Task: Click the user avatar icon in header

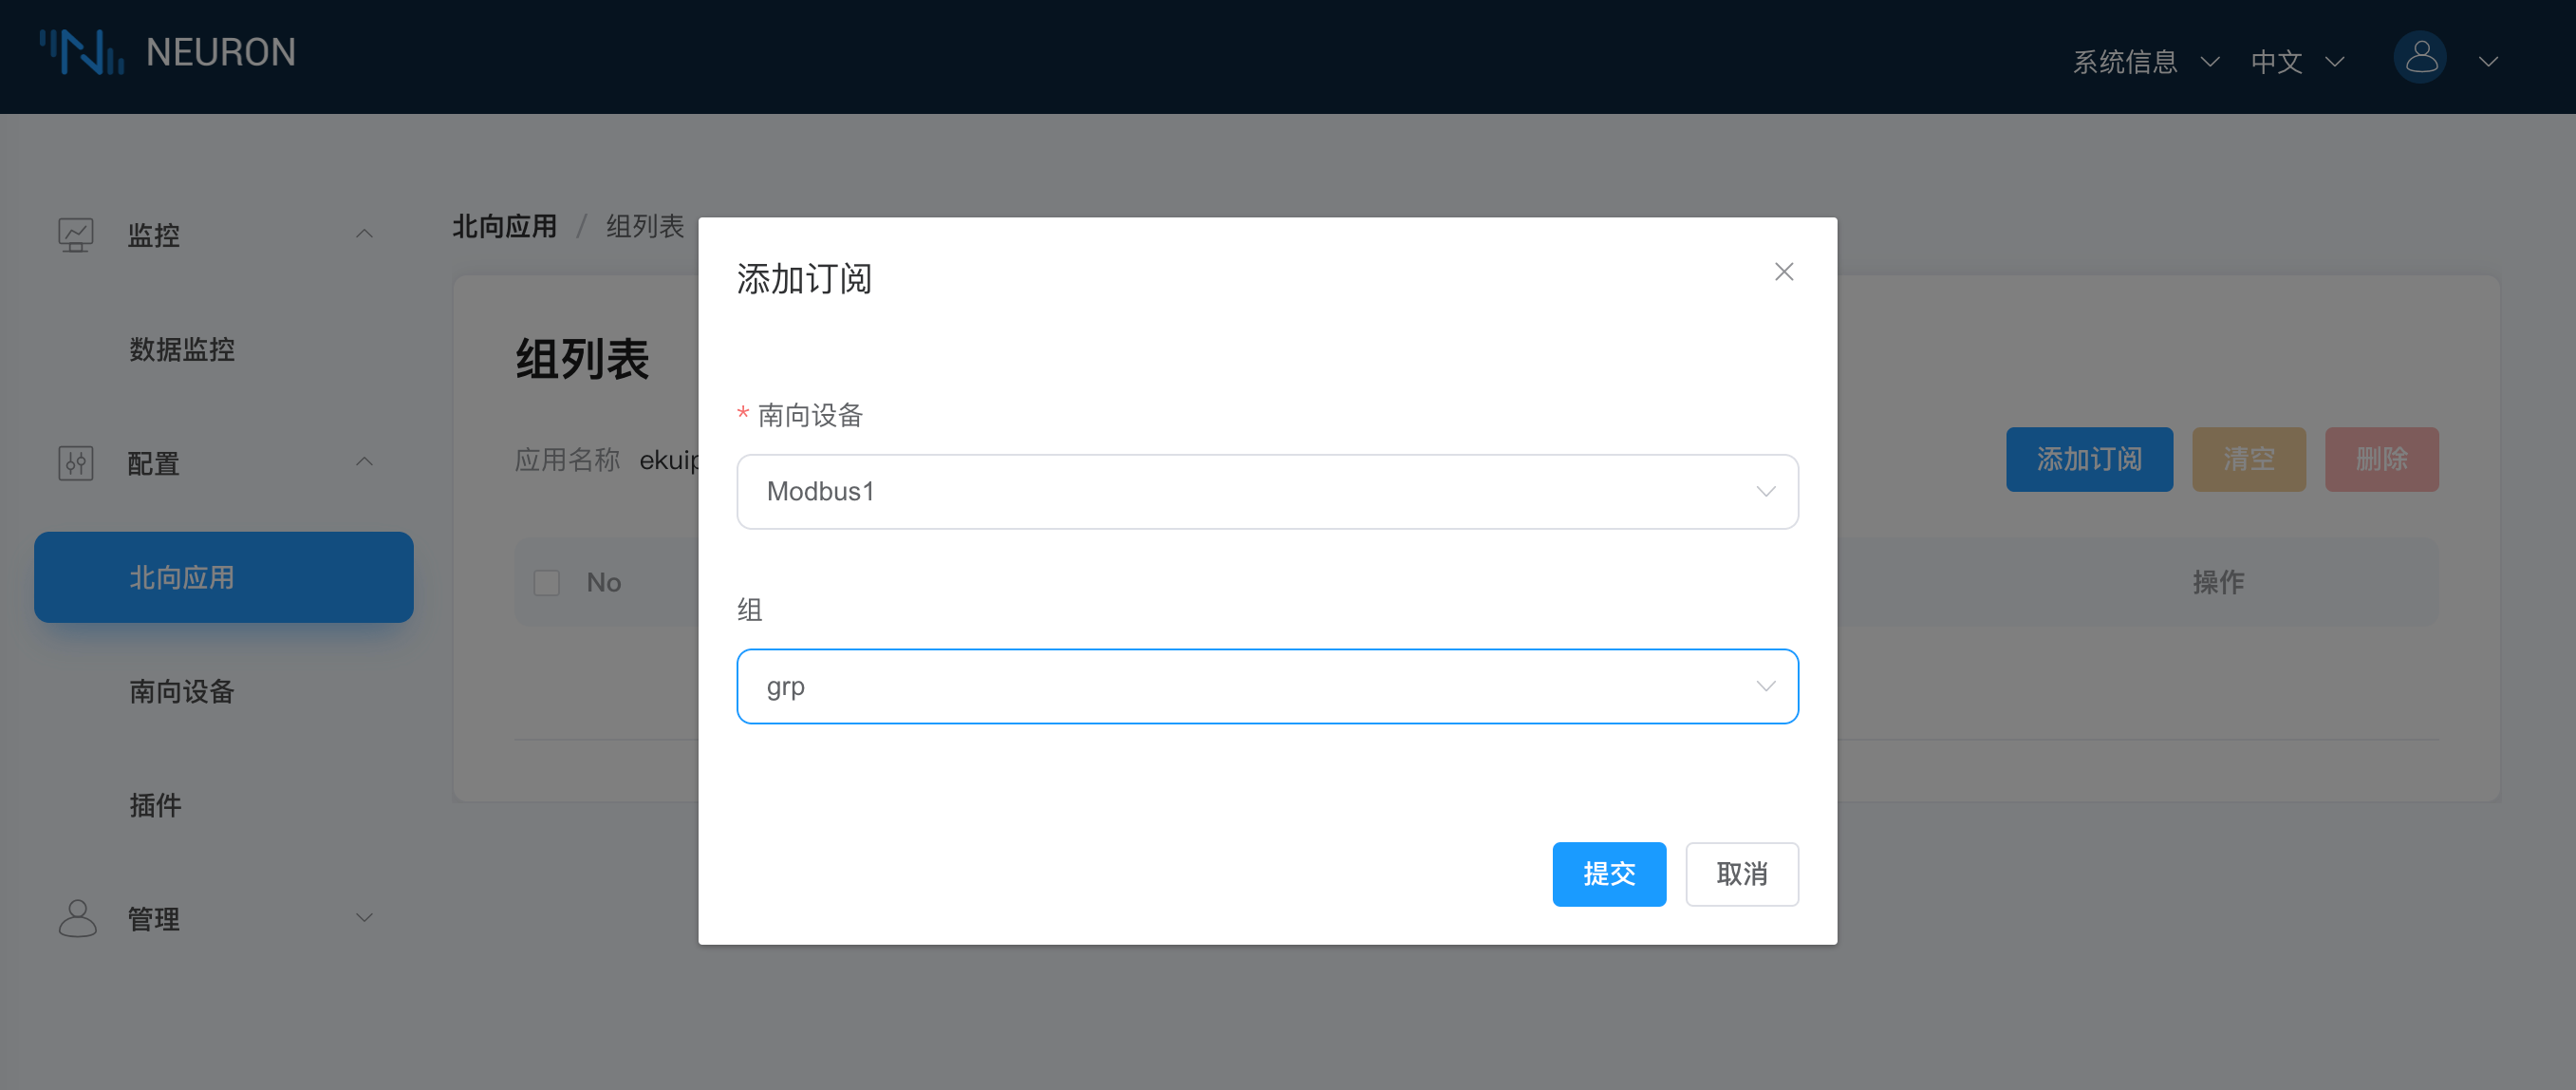Action: point(2419,58)
